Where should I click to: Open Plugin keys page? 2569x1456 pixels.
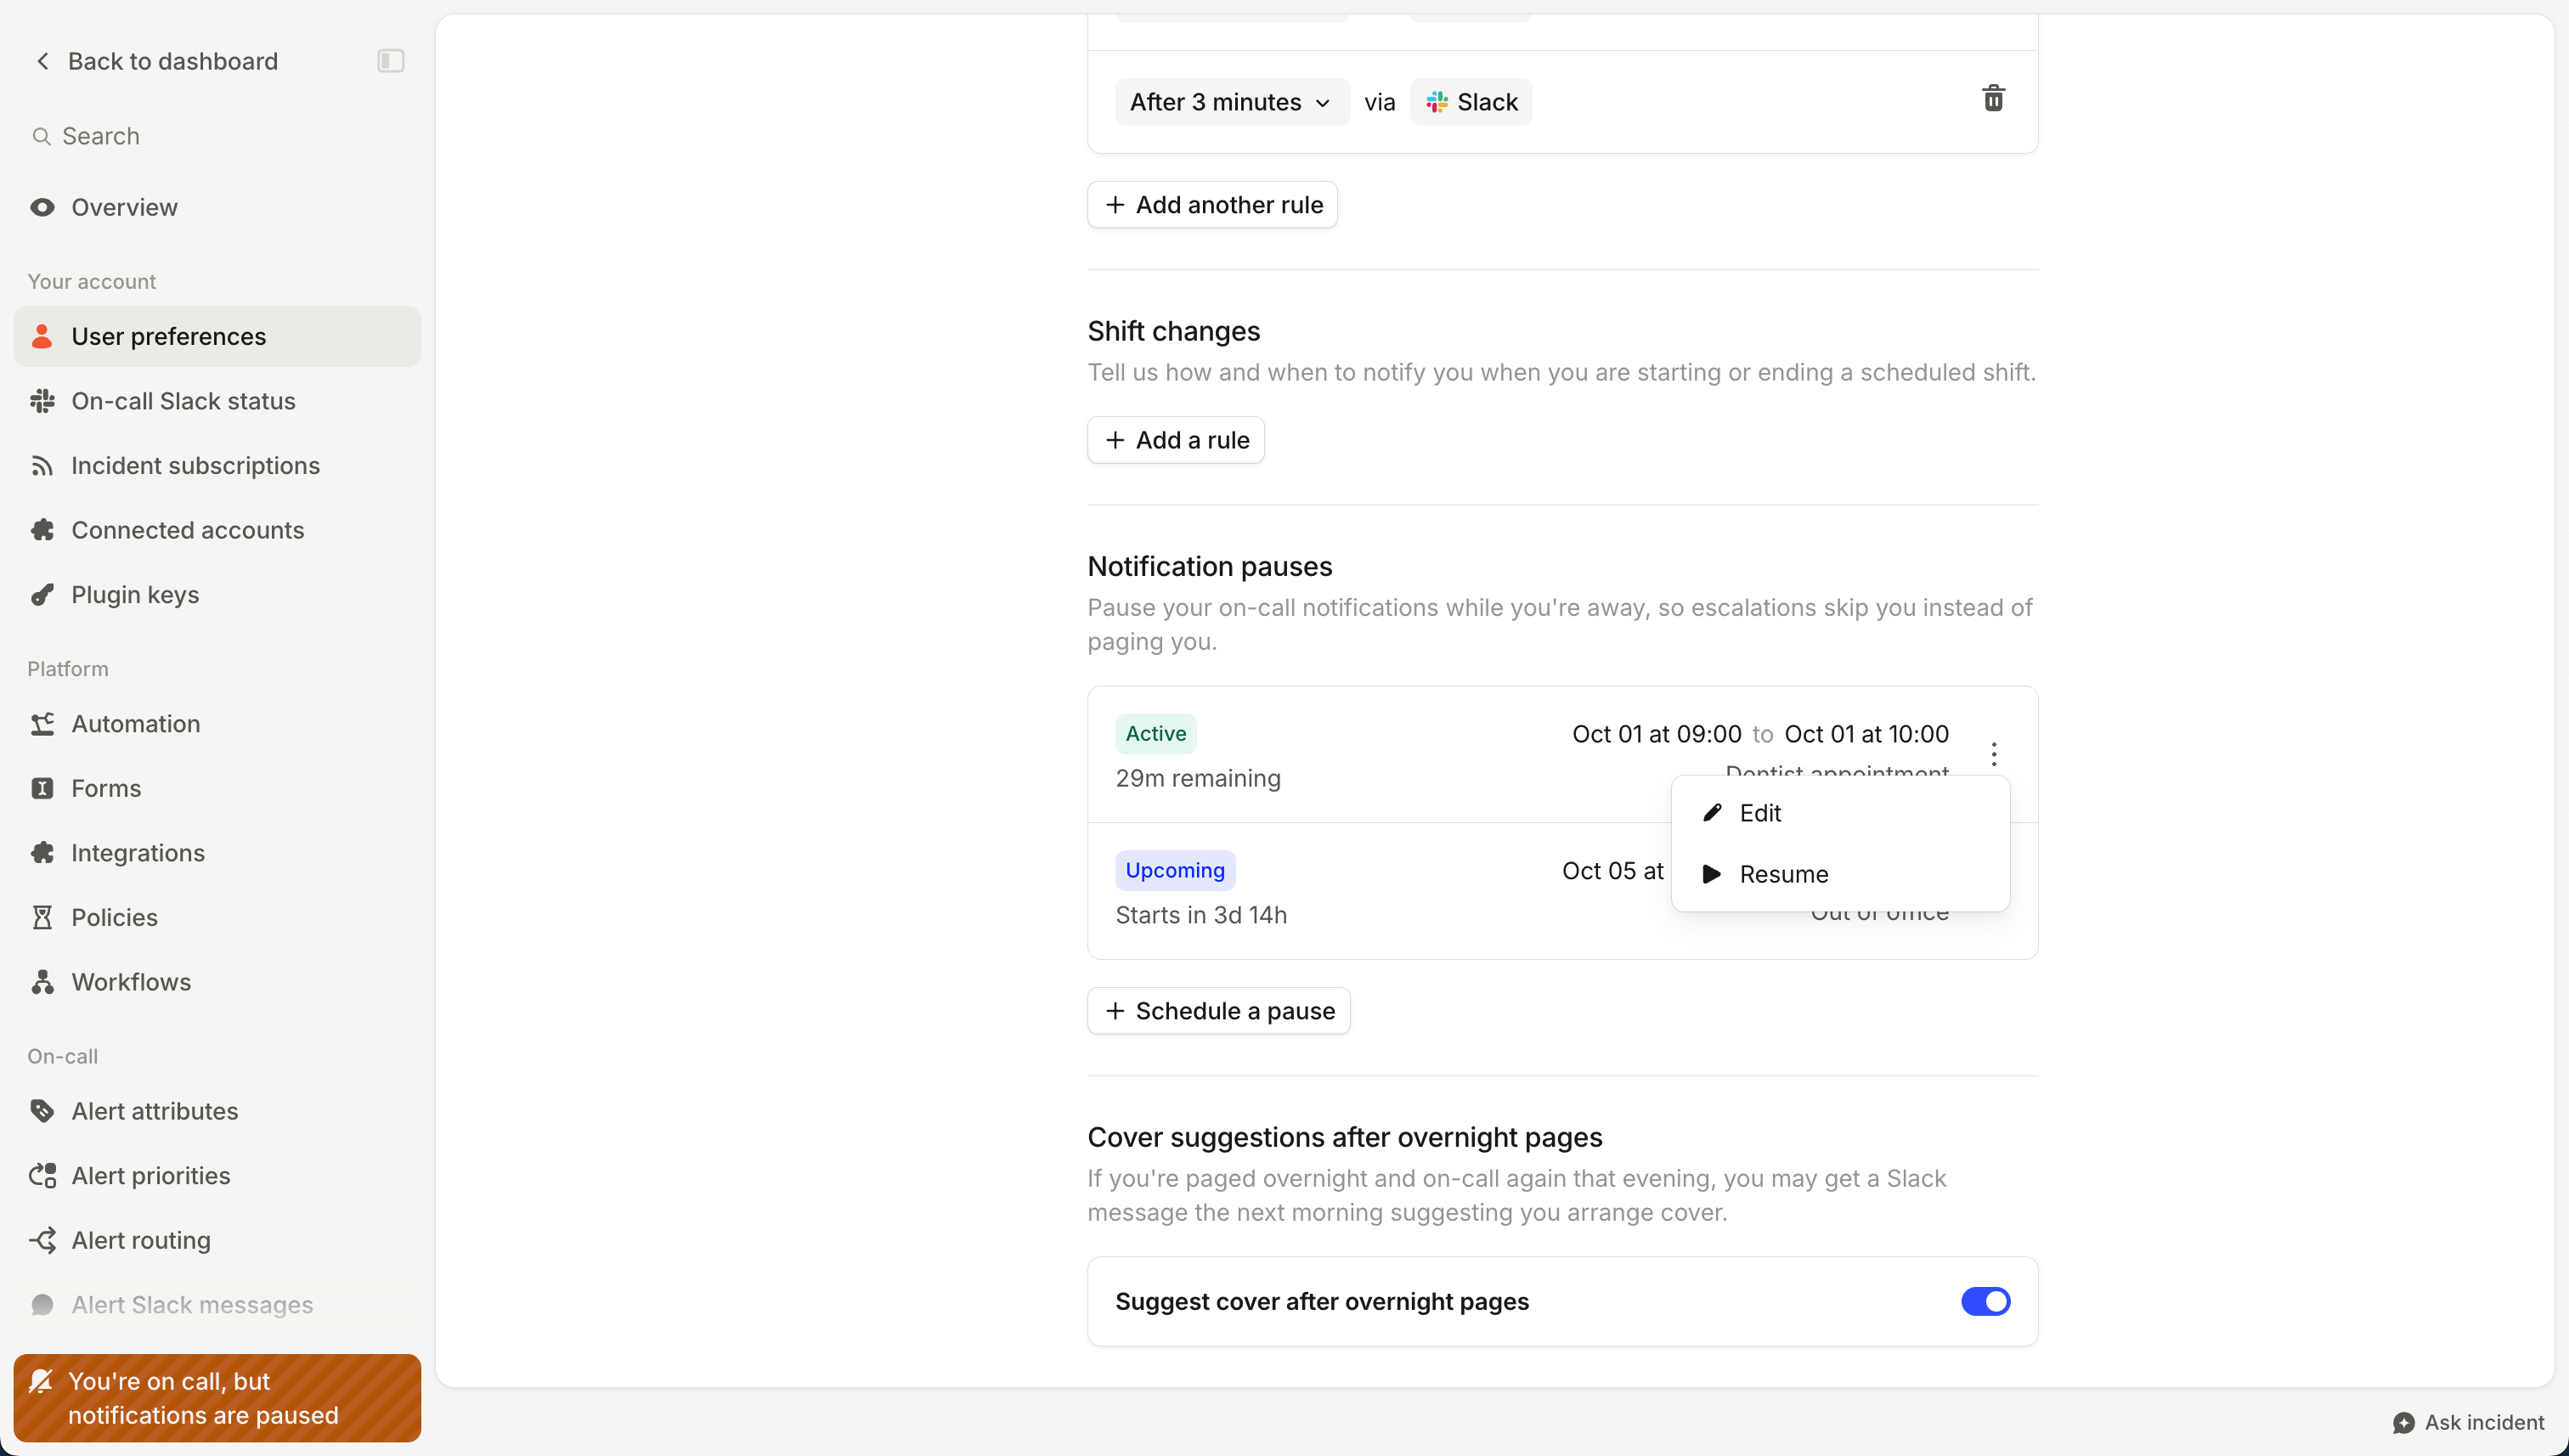[217, 595]
